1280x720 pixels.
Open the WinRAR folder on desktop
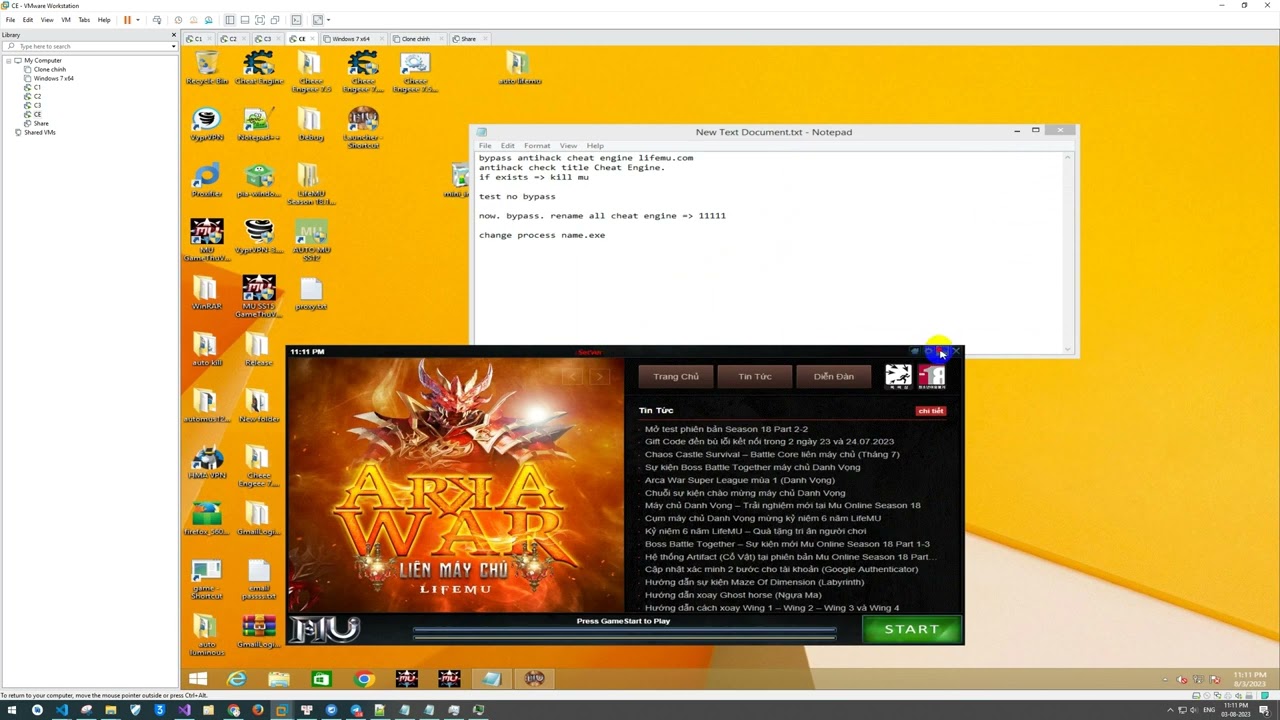[x=207, y=293]
